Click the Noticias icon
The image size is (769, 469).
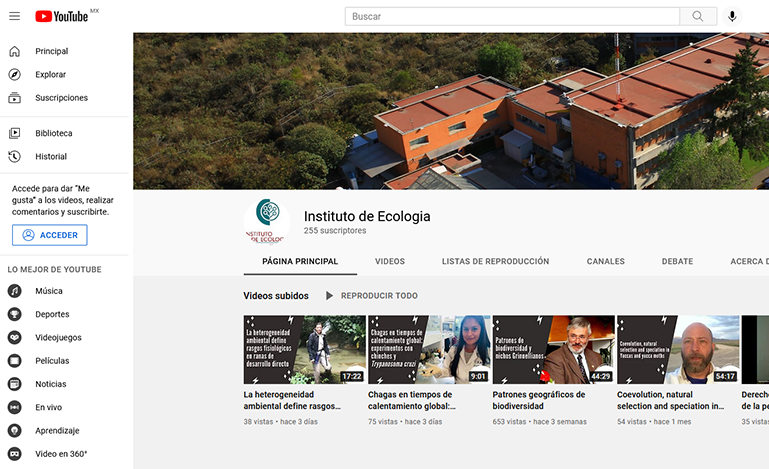tap(15, 384)
